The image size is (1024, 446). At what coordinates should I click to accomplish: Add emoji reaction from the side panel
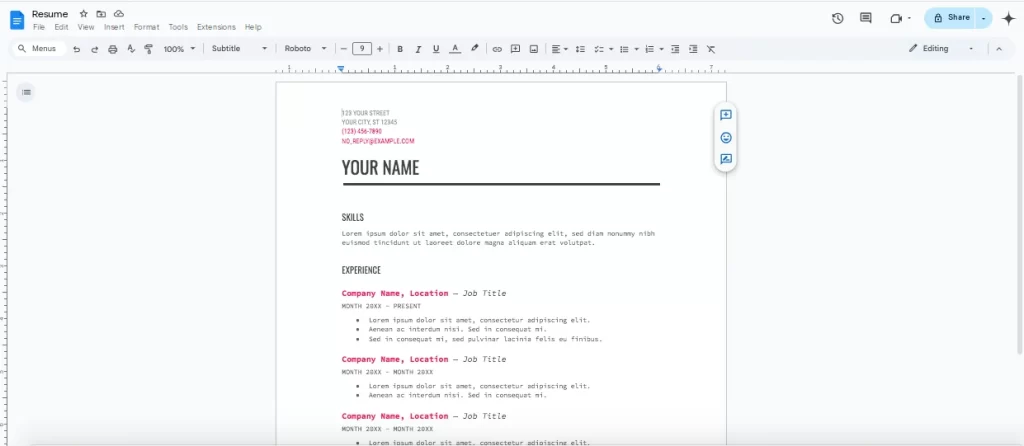coord(726,138)
